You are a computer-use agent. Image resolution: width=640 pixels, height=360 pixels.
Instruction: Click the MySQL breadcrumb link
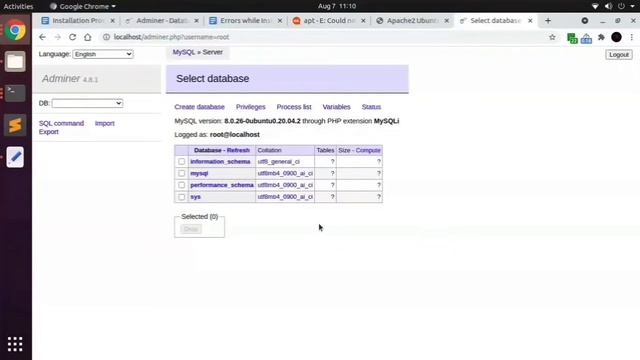[x=184, y=52]
